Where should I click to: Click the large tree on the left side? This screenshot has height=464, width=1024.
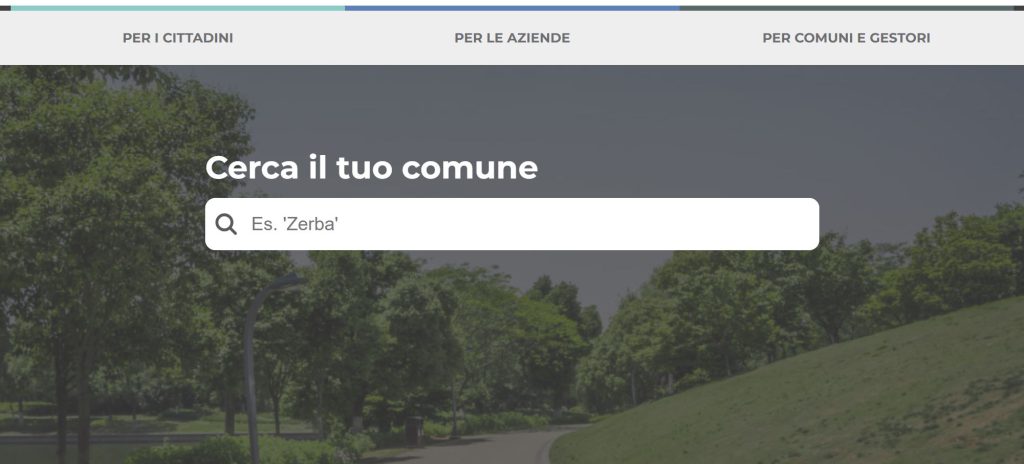98,229
